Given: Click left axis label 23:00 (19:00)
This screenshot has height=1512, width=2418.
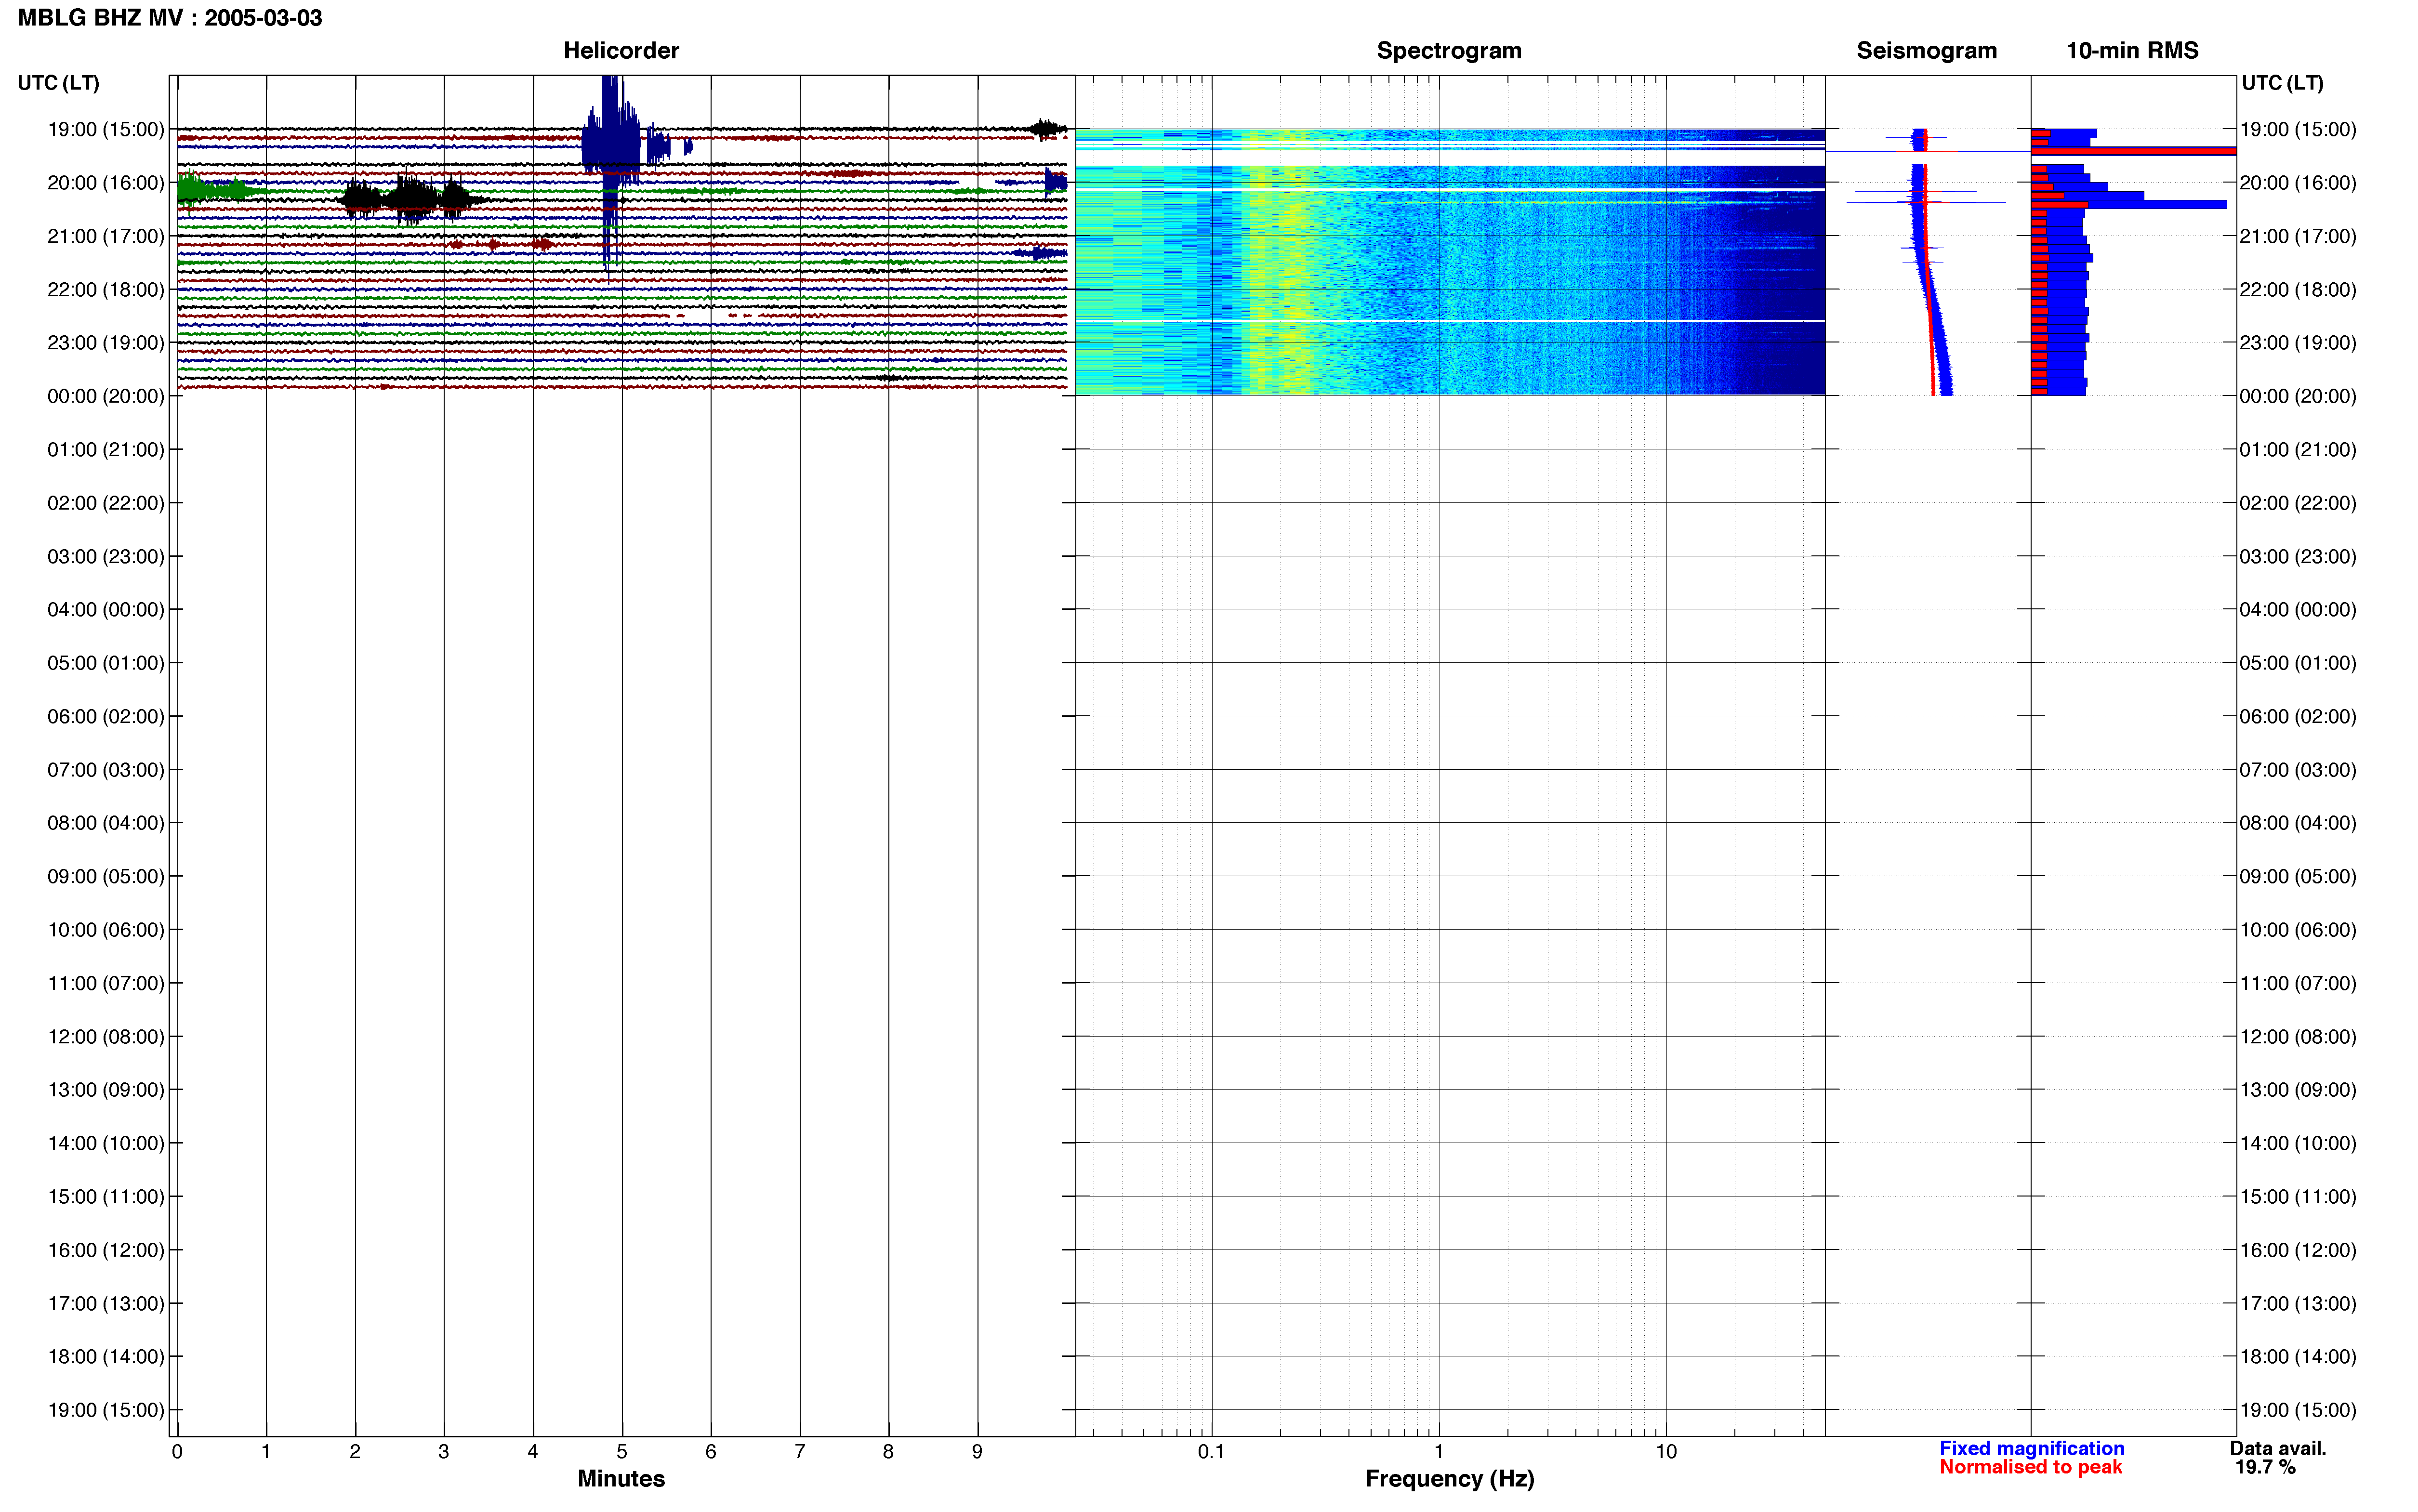Looking at the screenshot, I should point(106,342).
